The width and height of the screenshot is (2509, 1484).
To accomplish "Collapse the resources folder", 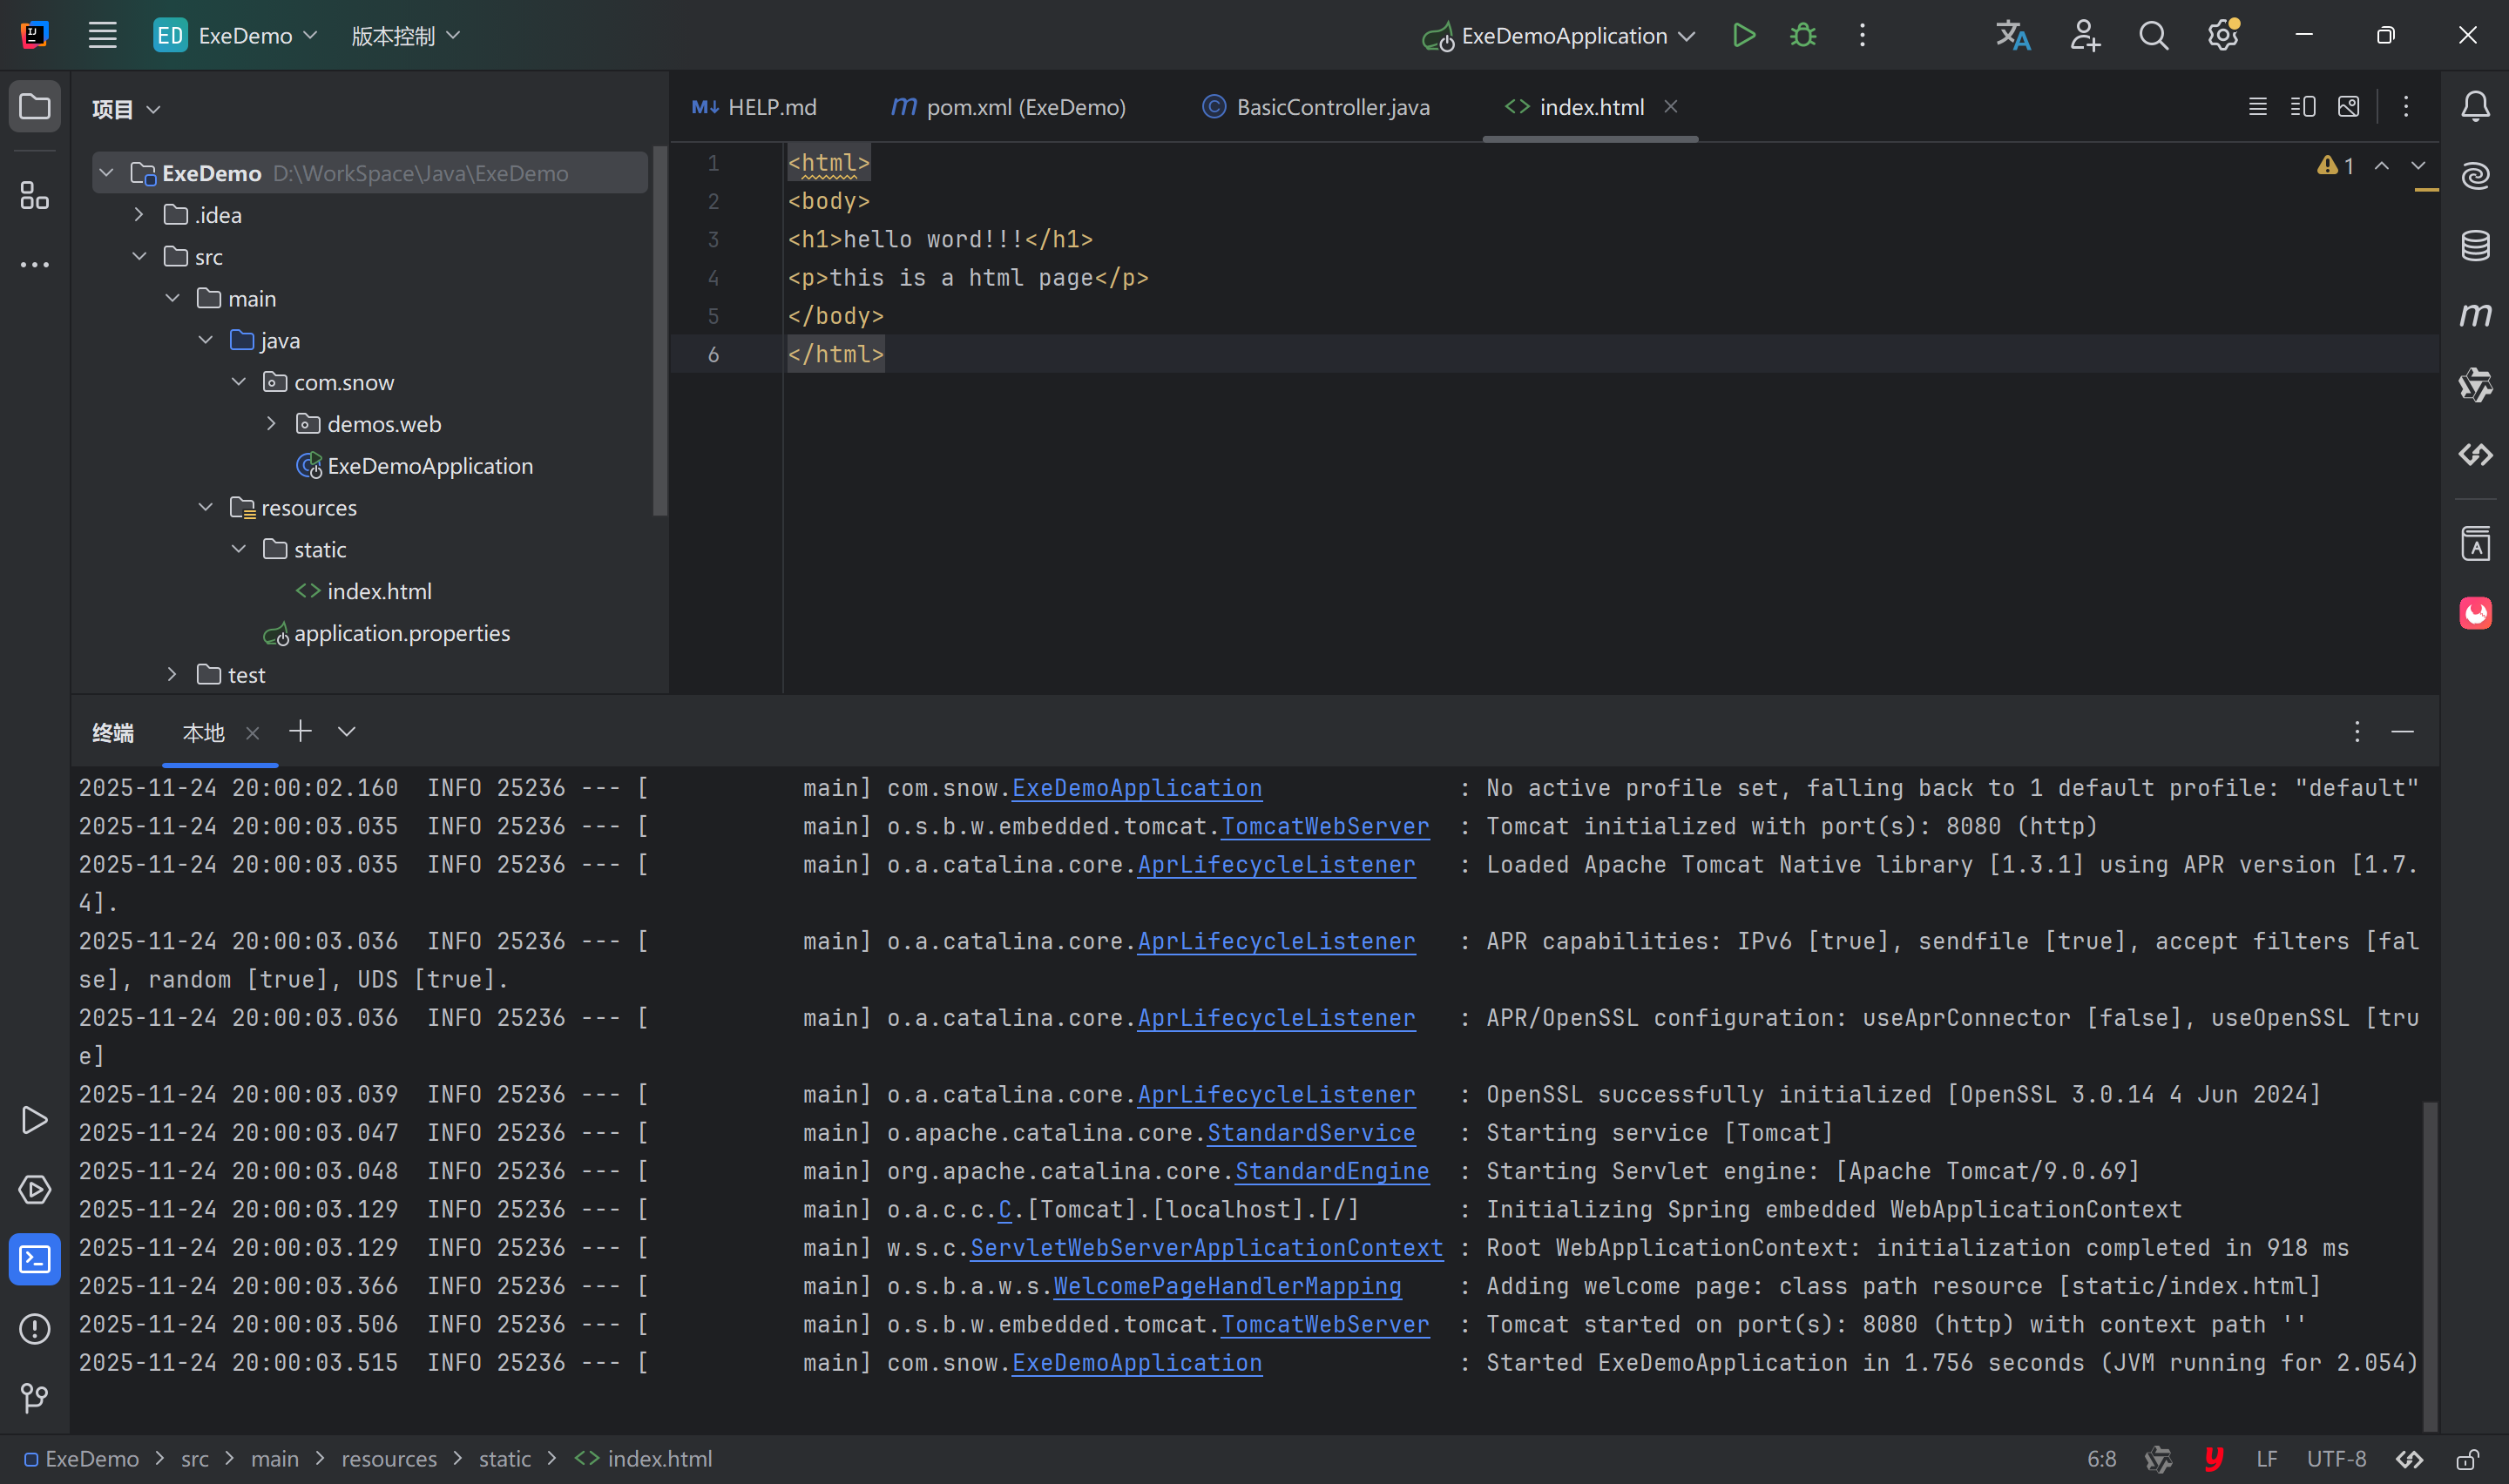I will pyautogui.click(x=206, y=508).
